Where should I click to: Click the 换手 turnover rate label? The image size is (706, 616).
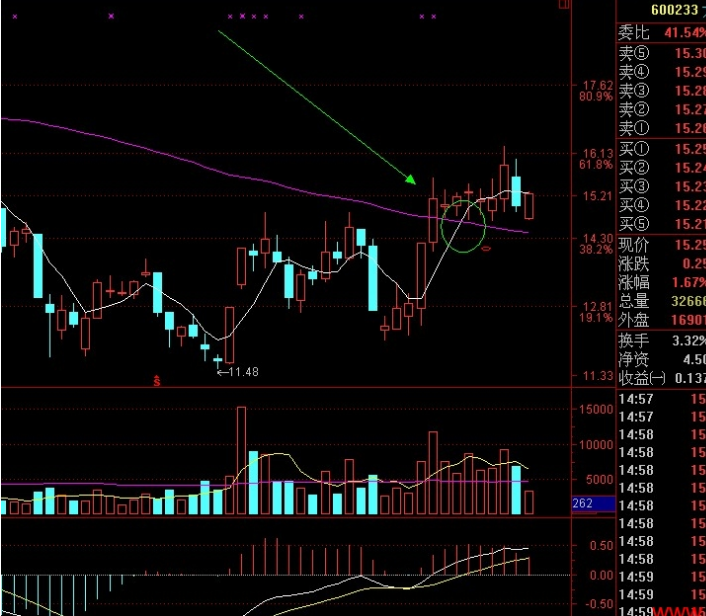[x=634, y=341]
